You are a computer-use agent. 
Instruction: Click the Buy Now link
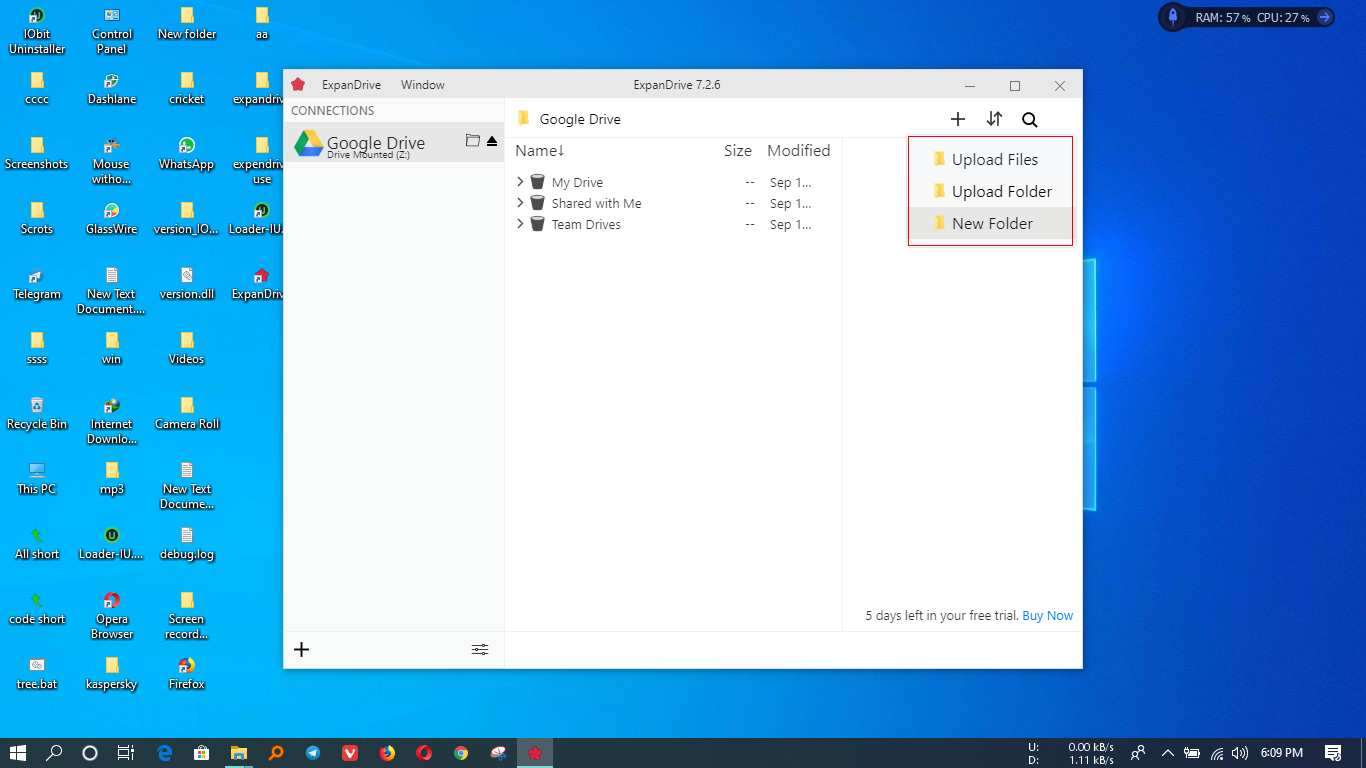point(1047,616)
